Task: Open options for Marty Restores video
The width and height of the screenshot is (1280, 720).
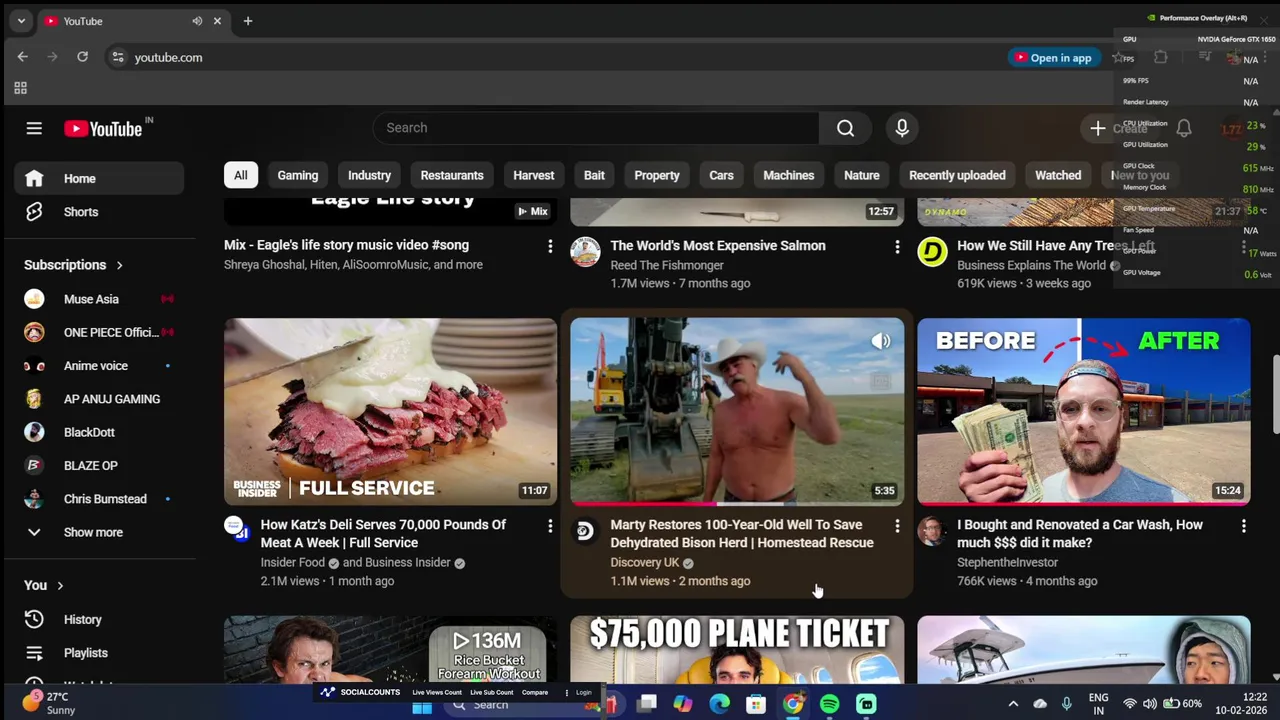Action: tap(896, 525)
